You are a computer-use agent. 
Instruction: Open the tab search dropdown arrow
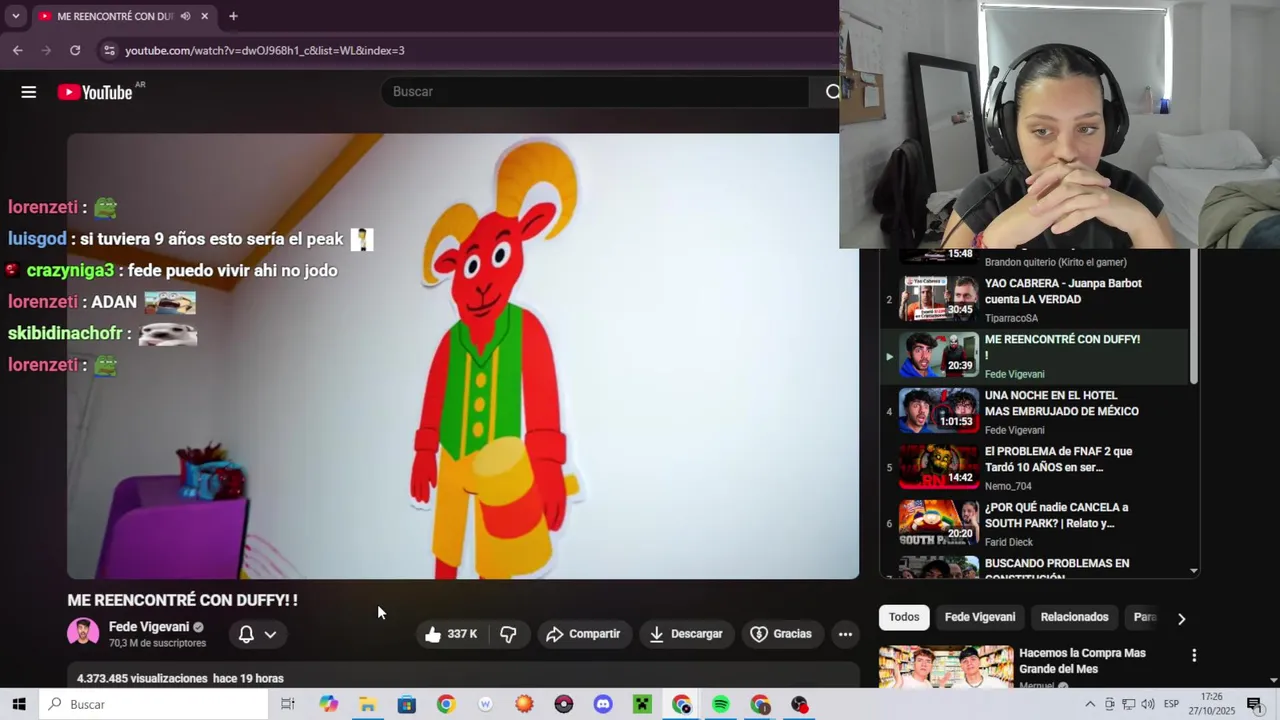[x=15, y=16]
